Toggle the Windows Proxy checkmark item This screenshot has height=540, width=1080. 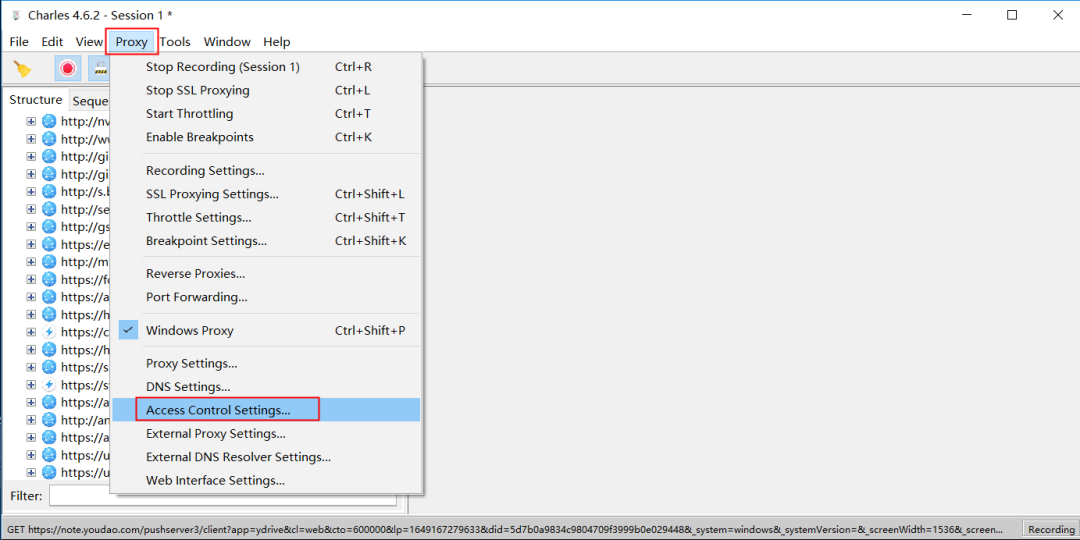pyautogui.click(x=265, y=331)
